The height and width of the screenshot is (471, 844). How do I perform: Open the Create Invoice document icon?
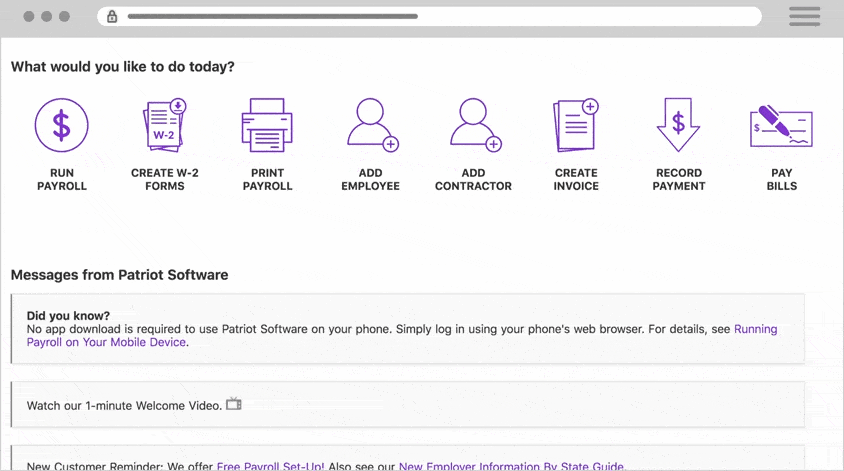tap(576, 125)
